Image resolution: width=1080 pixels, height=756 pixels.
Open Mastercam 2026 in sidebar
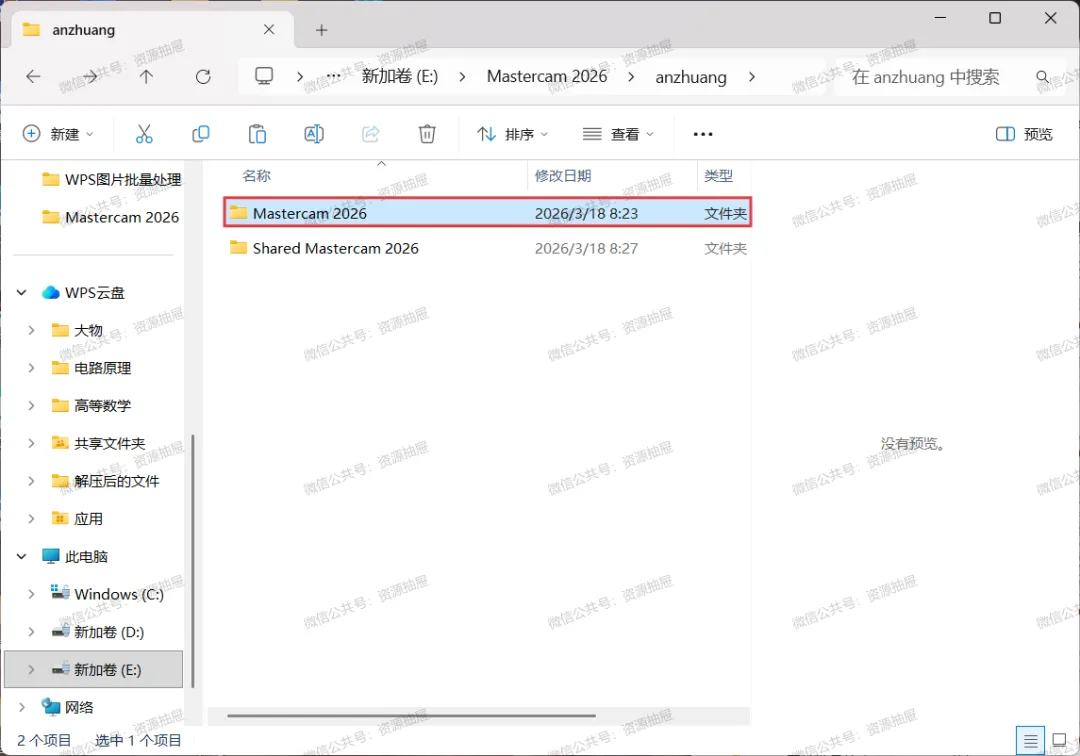111,218
